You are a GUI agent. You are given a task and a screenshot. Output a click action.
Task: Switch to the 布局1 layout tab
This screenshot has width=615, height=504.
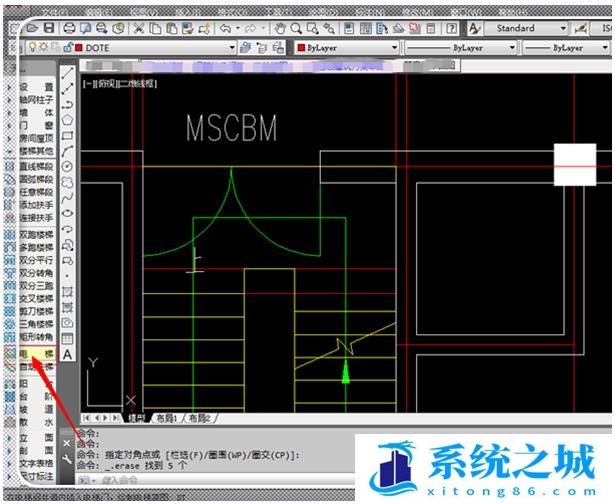click(163, 416)
